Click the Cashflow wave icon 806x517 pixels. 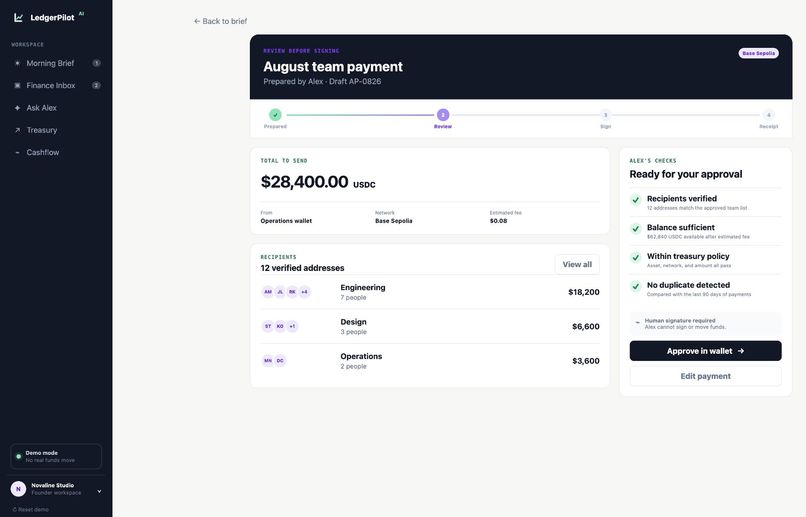(17, 153)
